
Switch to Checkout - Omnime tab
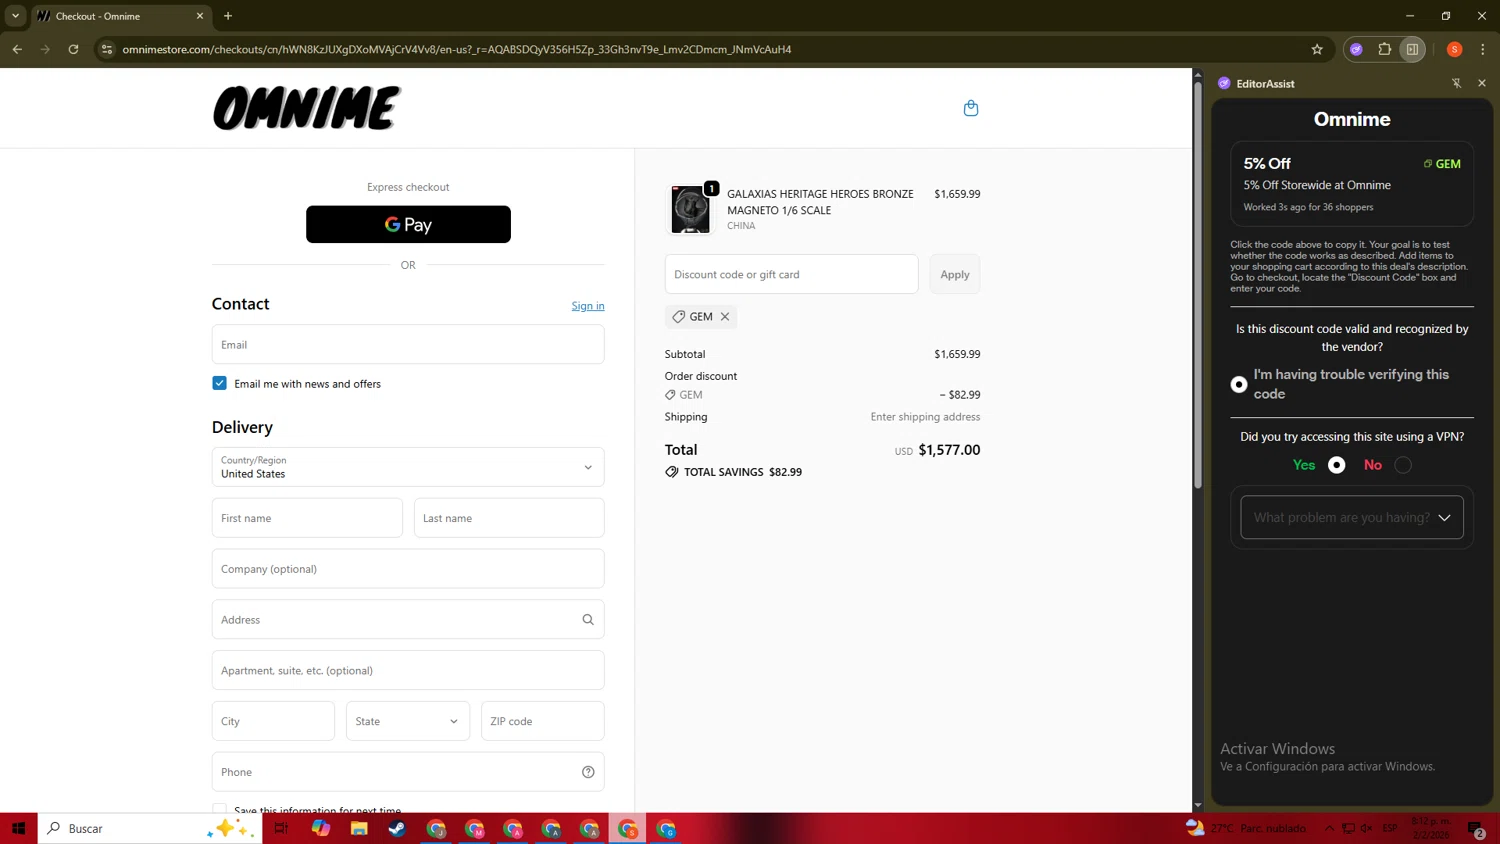coord(120,16)
